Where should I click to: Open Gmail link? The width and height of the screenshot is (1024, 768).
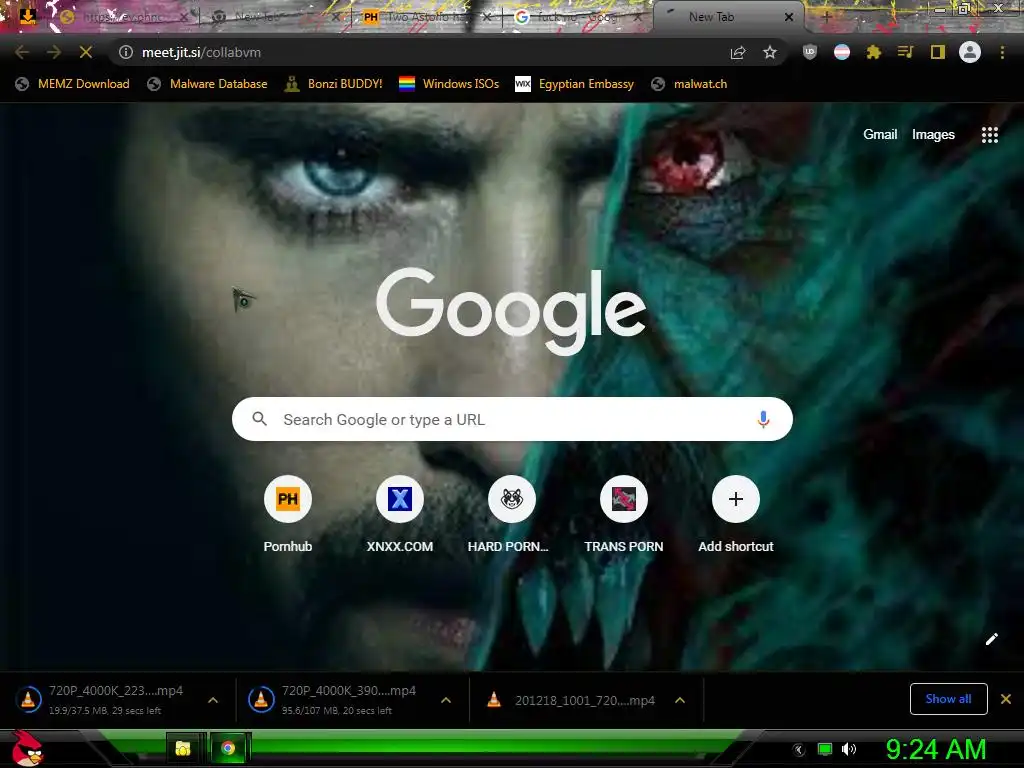pos(880,135)
